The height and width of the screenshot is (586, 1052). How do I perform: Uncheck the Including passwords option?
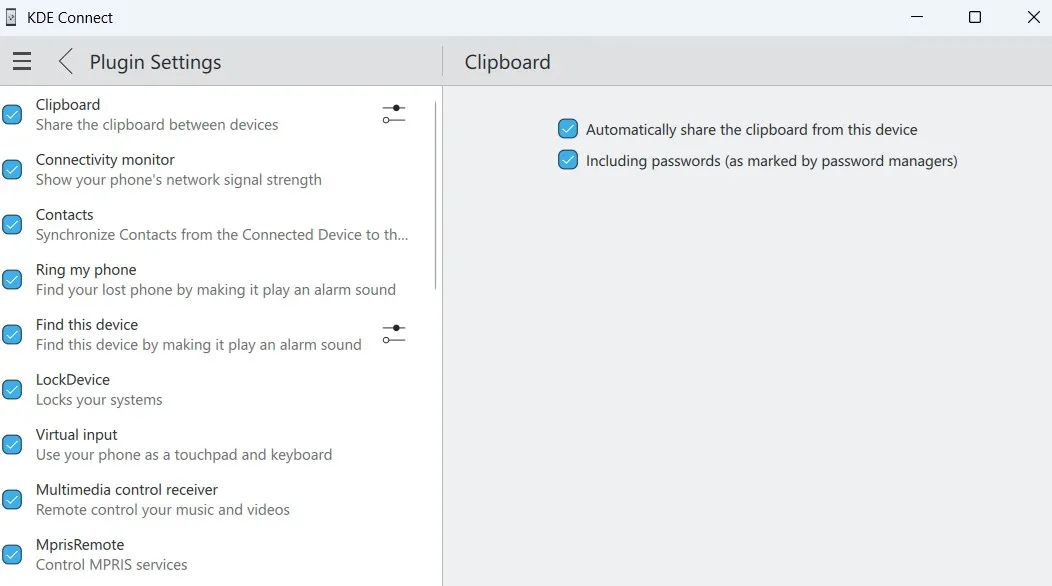pyautogui.click(x=568, y=159)
